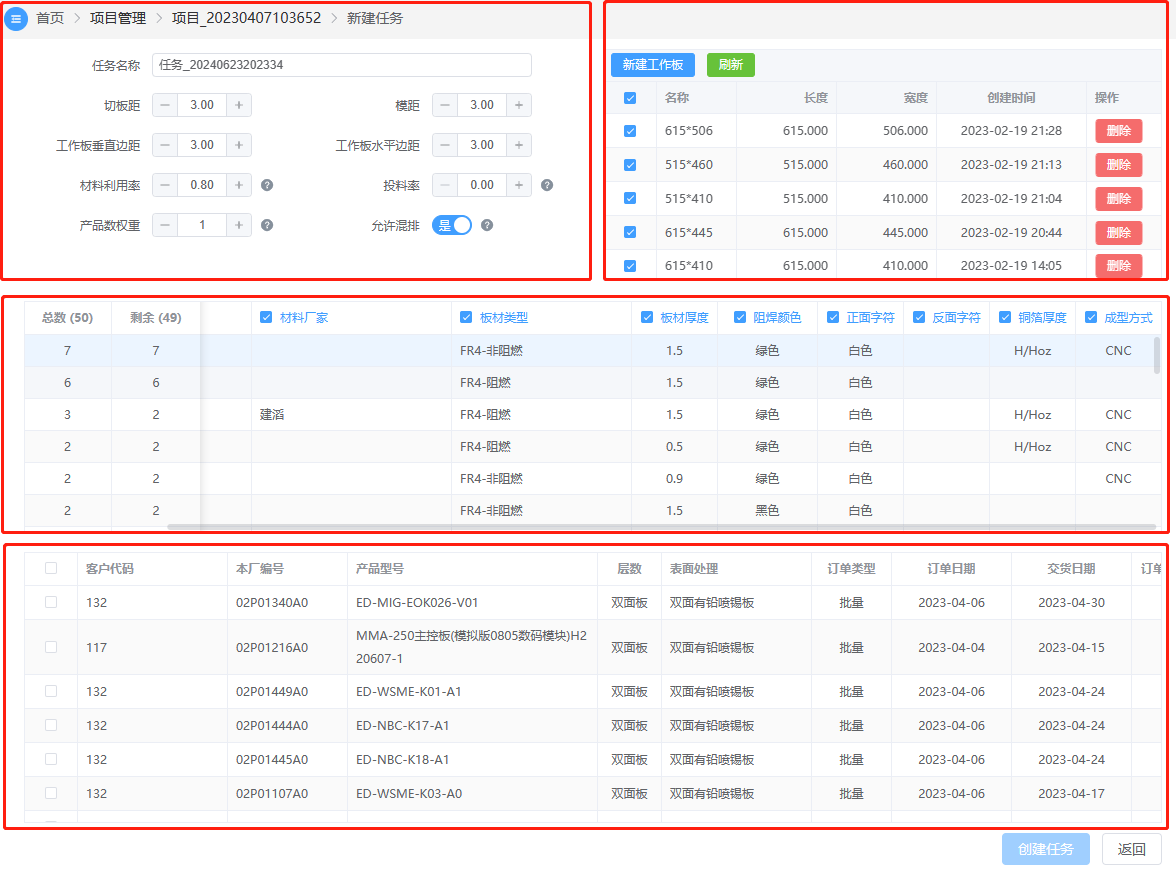Image resolution: width=1176 pixels, height=874 pixels.
Task: Increase 工作板水平边距 with plus button
Action: click(x=519, y=145)
